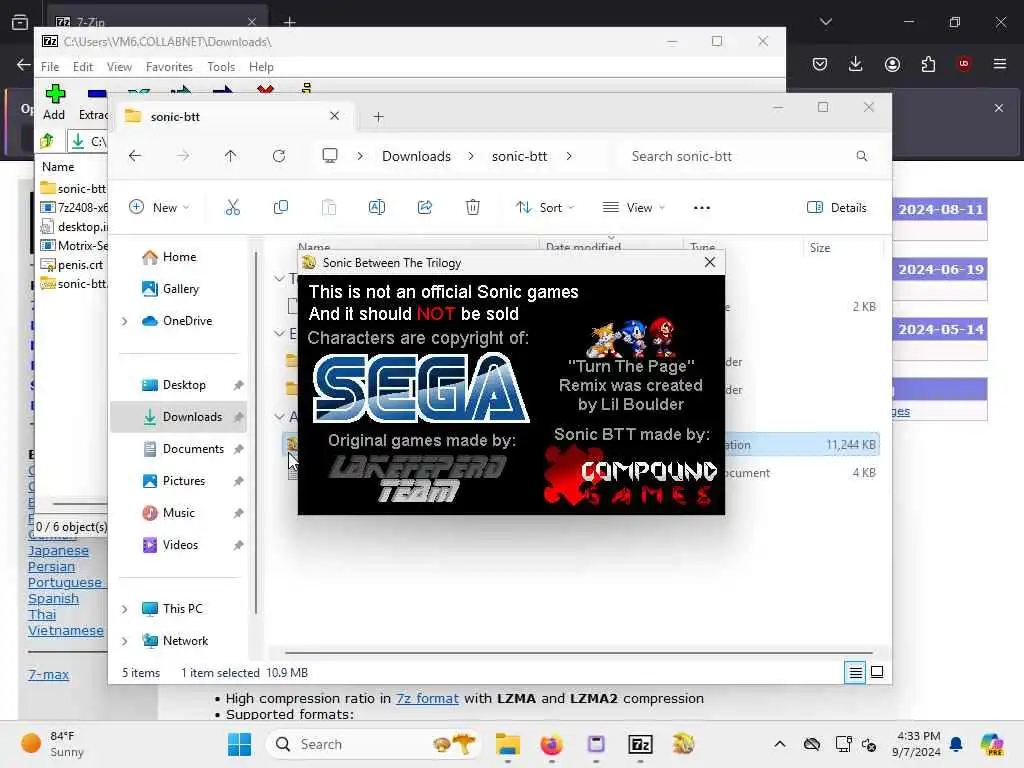Click the 7-Zip taskbar icon
Viewport: 1024px width, 768px height.
tap(640, 744)
